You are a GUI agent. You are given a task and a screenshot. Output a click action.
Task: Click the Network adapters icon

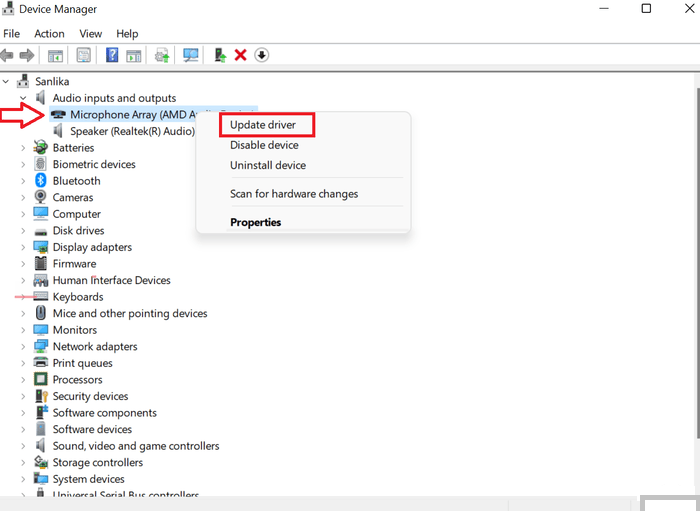41,346
